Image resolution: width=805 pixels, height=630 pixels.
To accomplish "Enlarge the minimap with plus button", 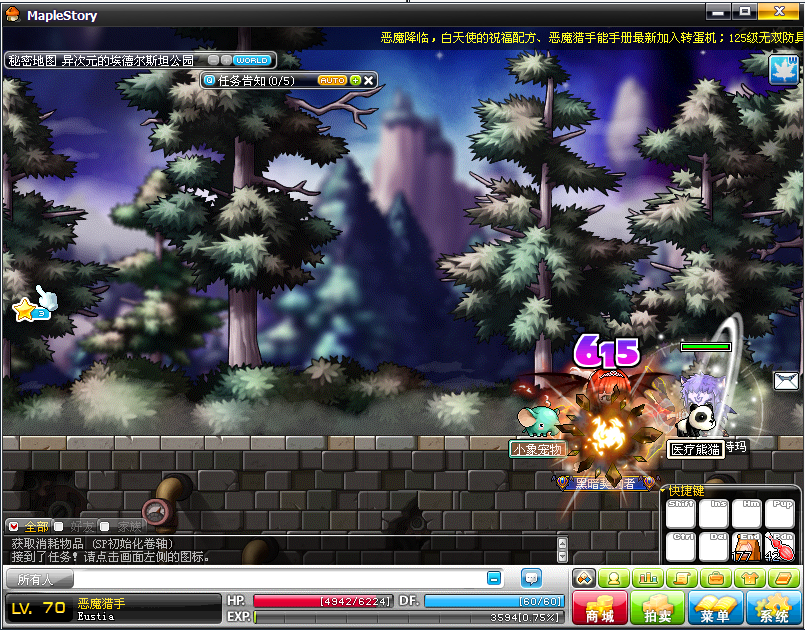I will 226,60.
